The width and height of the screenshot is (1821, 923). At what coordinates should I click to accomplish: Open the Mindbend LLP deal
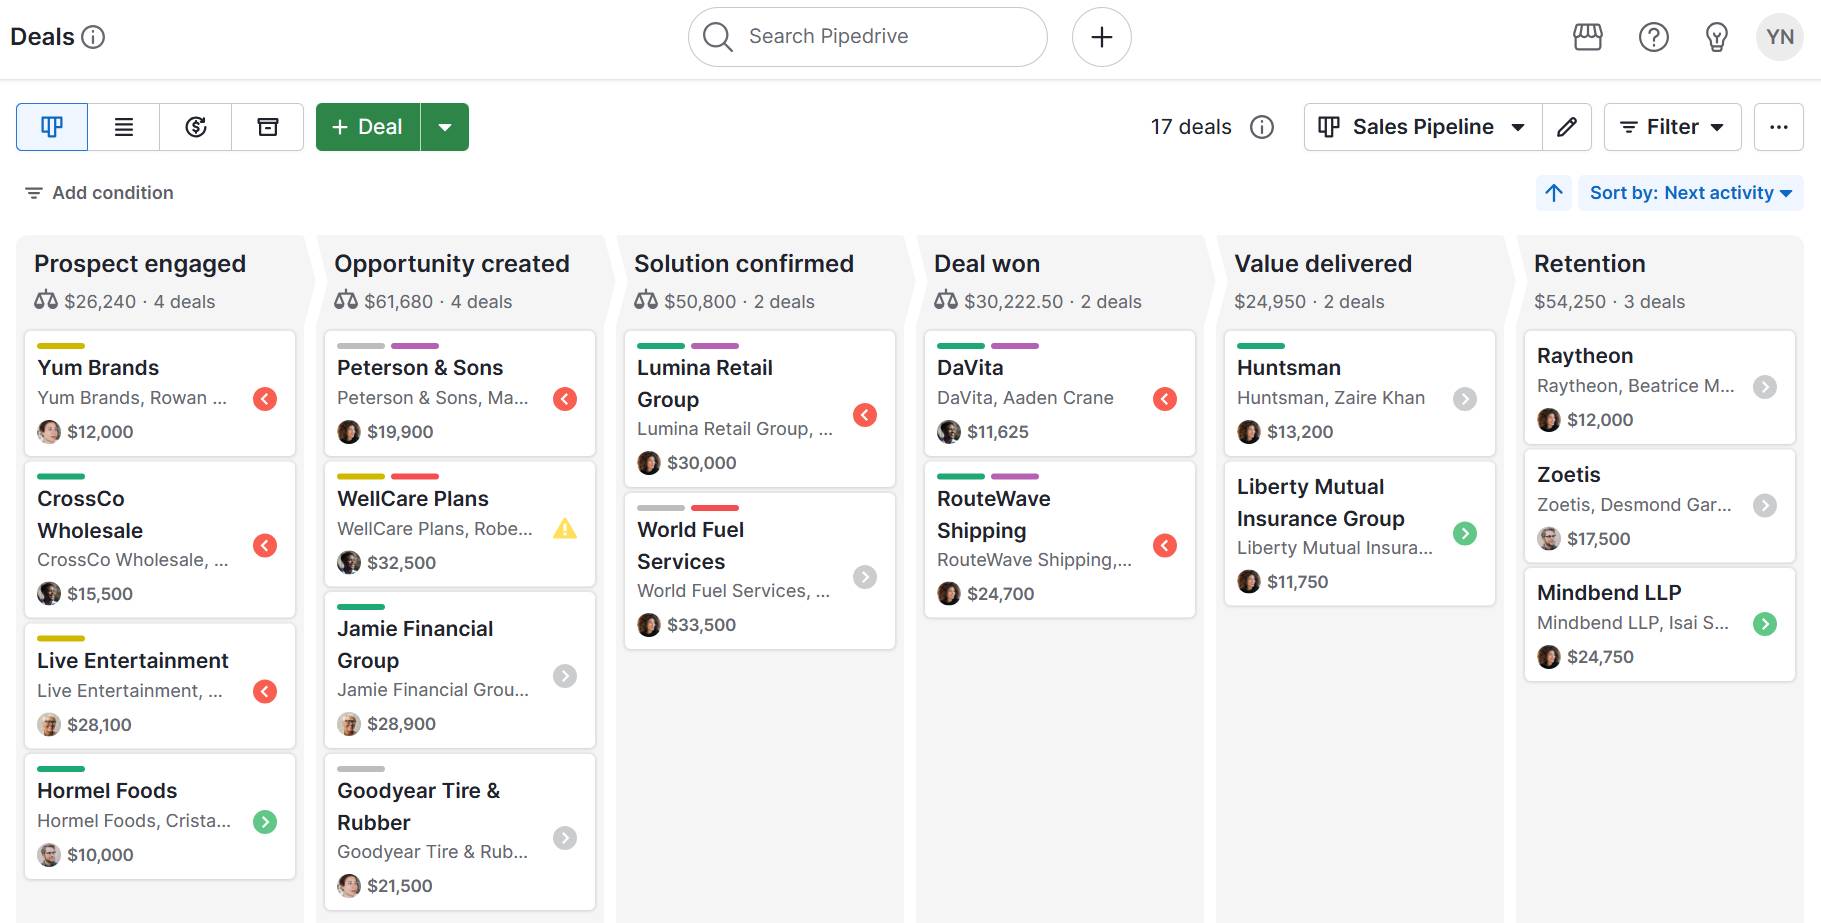(x=1609, y=593)
